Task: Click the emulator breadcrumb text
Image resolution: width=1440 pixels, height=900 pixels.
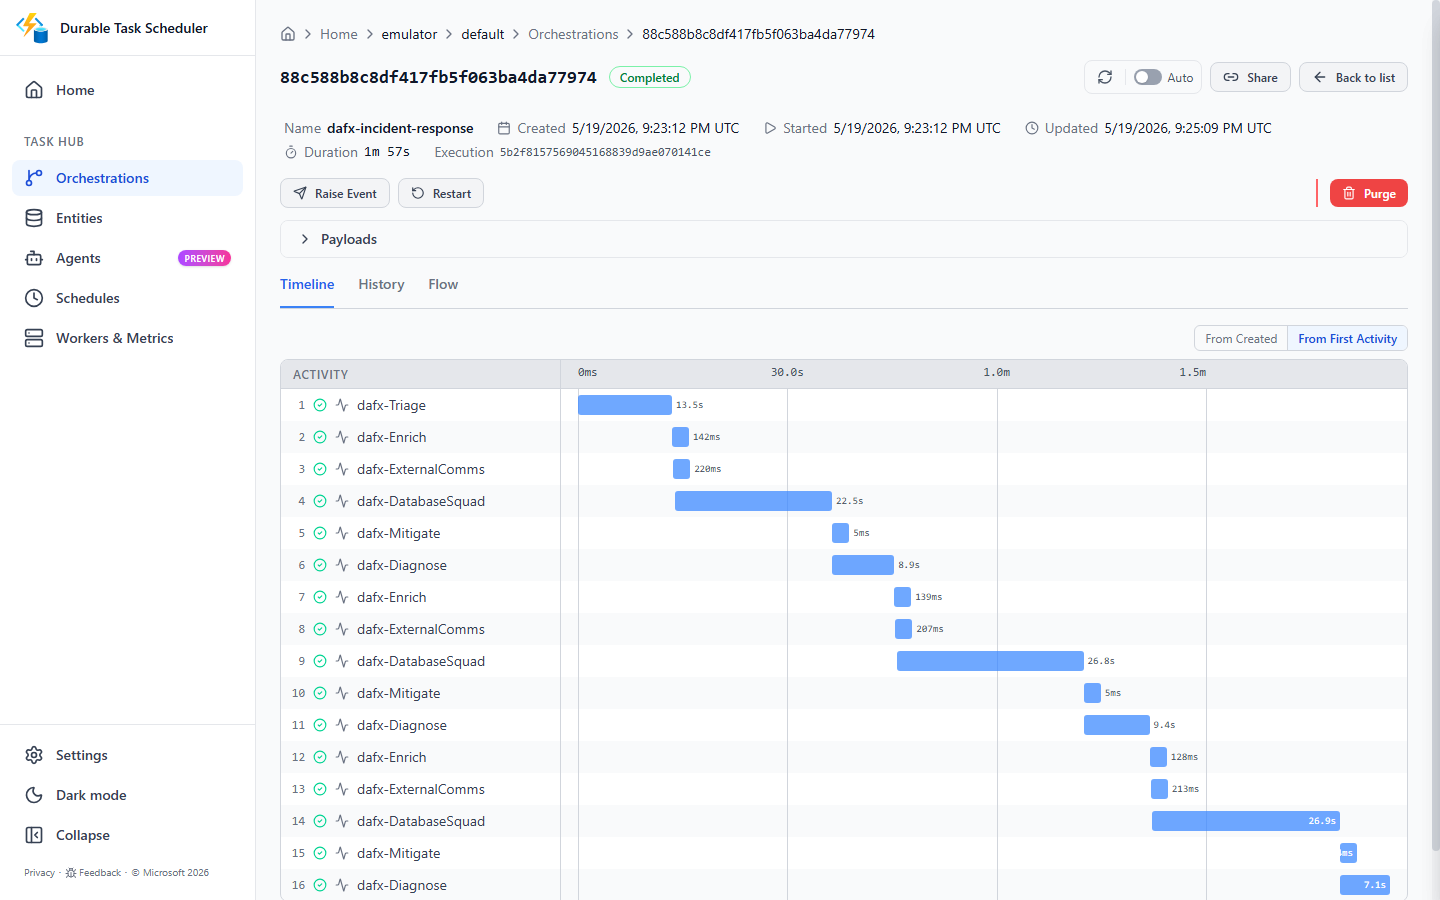Action: coord(409,34)
